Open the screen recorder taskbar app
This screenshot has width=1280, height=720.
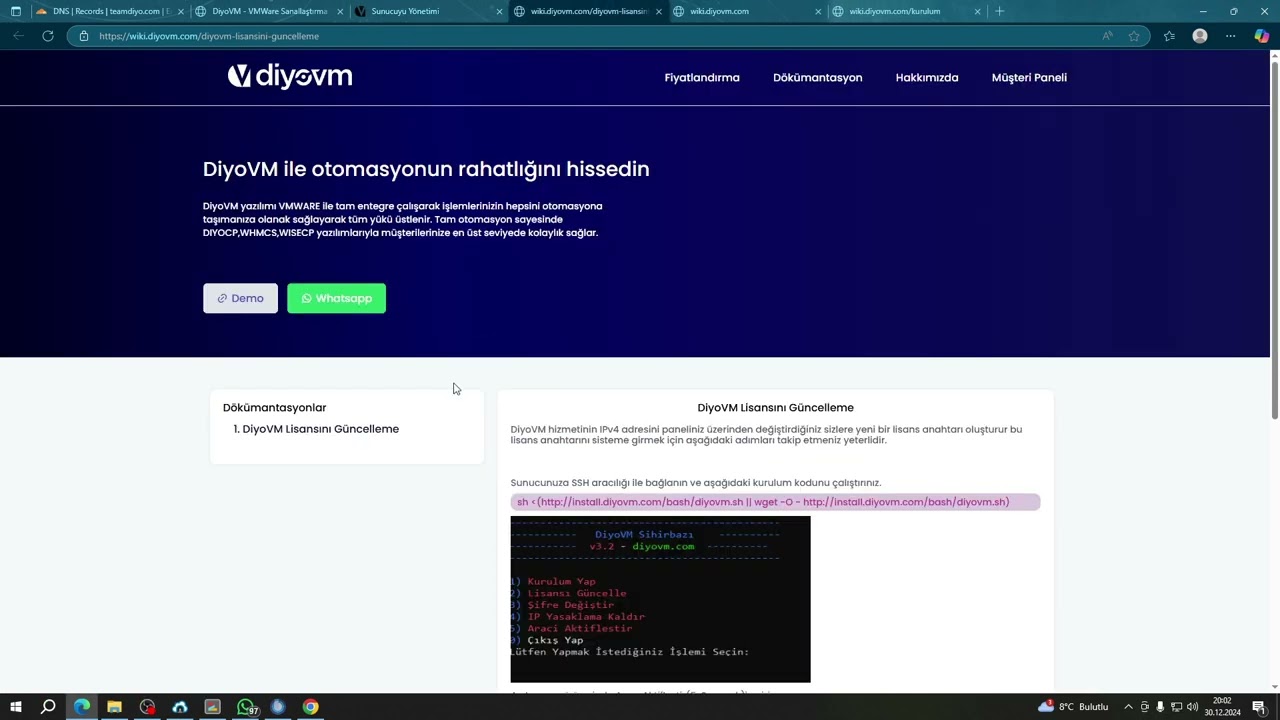147,707
